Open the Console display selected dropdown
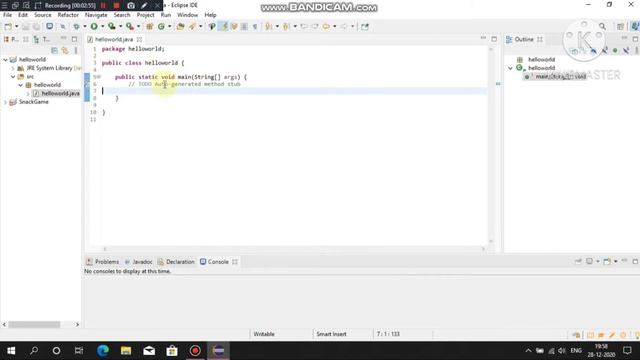 click(x=598, y=261)
